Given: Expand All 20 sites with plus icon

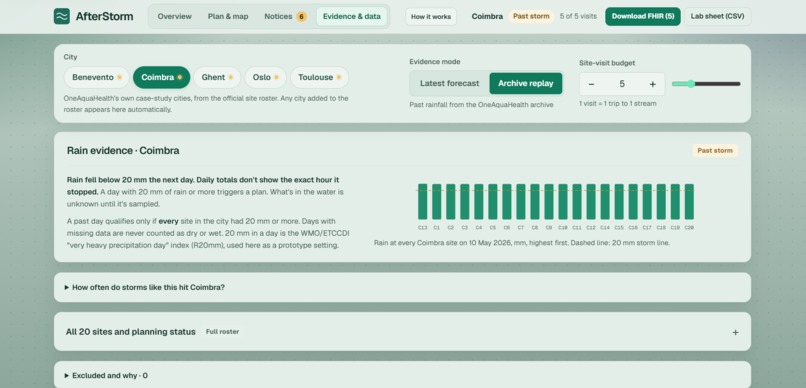Looking at the screenshot, I should click(x=735, y=332).
